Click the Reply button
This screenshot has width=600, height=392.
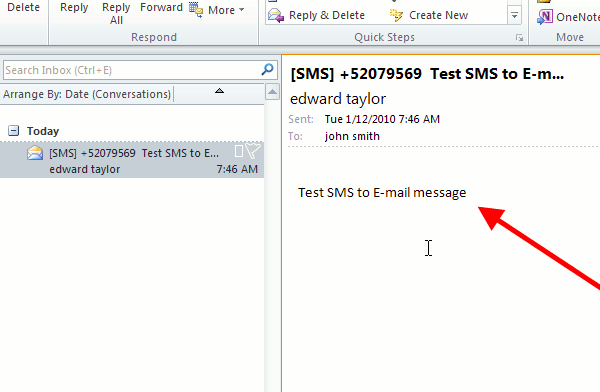[74, 8]
